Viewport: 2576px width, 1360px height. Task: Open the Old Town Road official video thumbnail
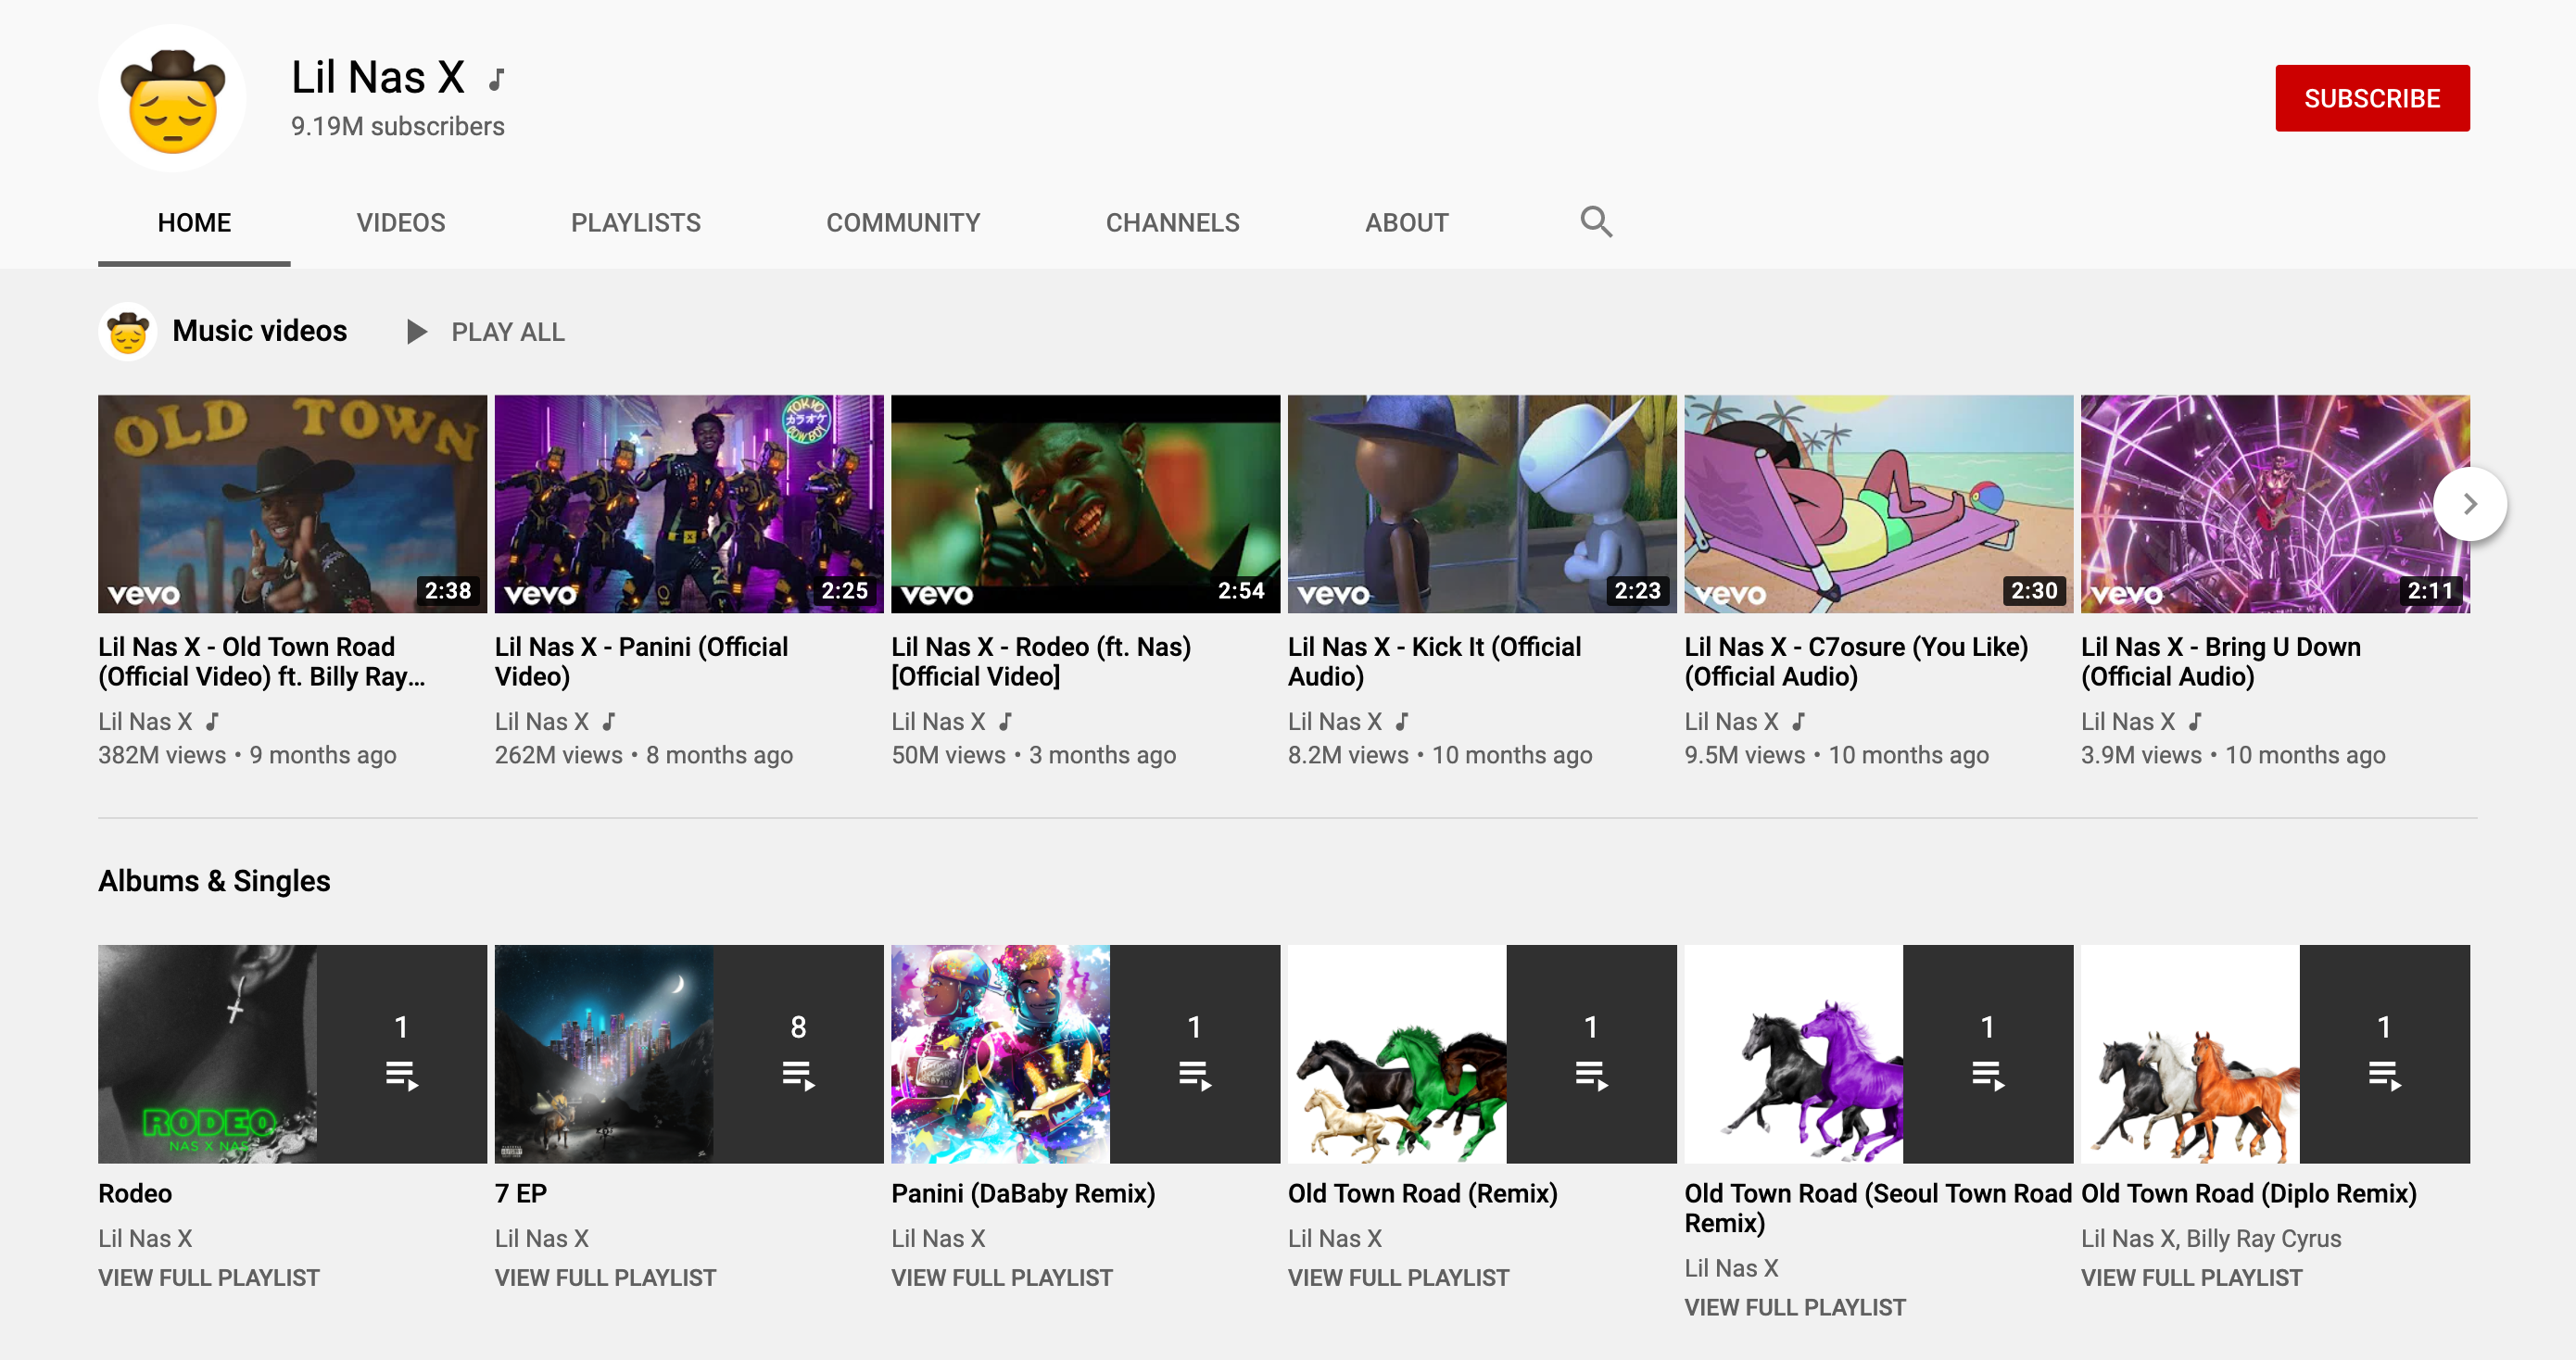292,503
